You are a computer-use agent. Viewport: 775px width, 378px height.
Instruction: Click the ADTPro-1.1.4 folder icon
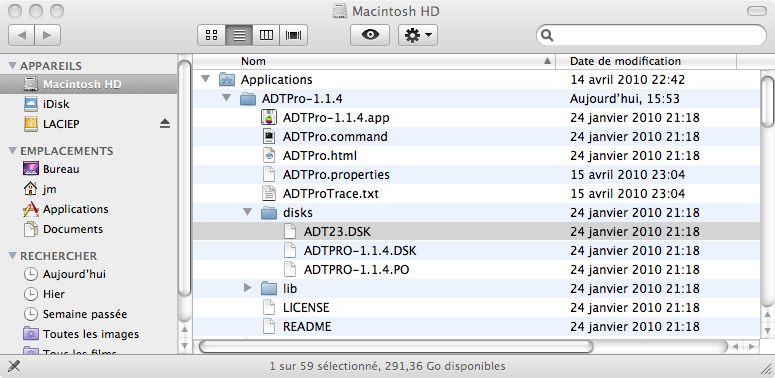(247, 99)
